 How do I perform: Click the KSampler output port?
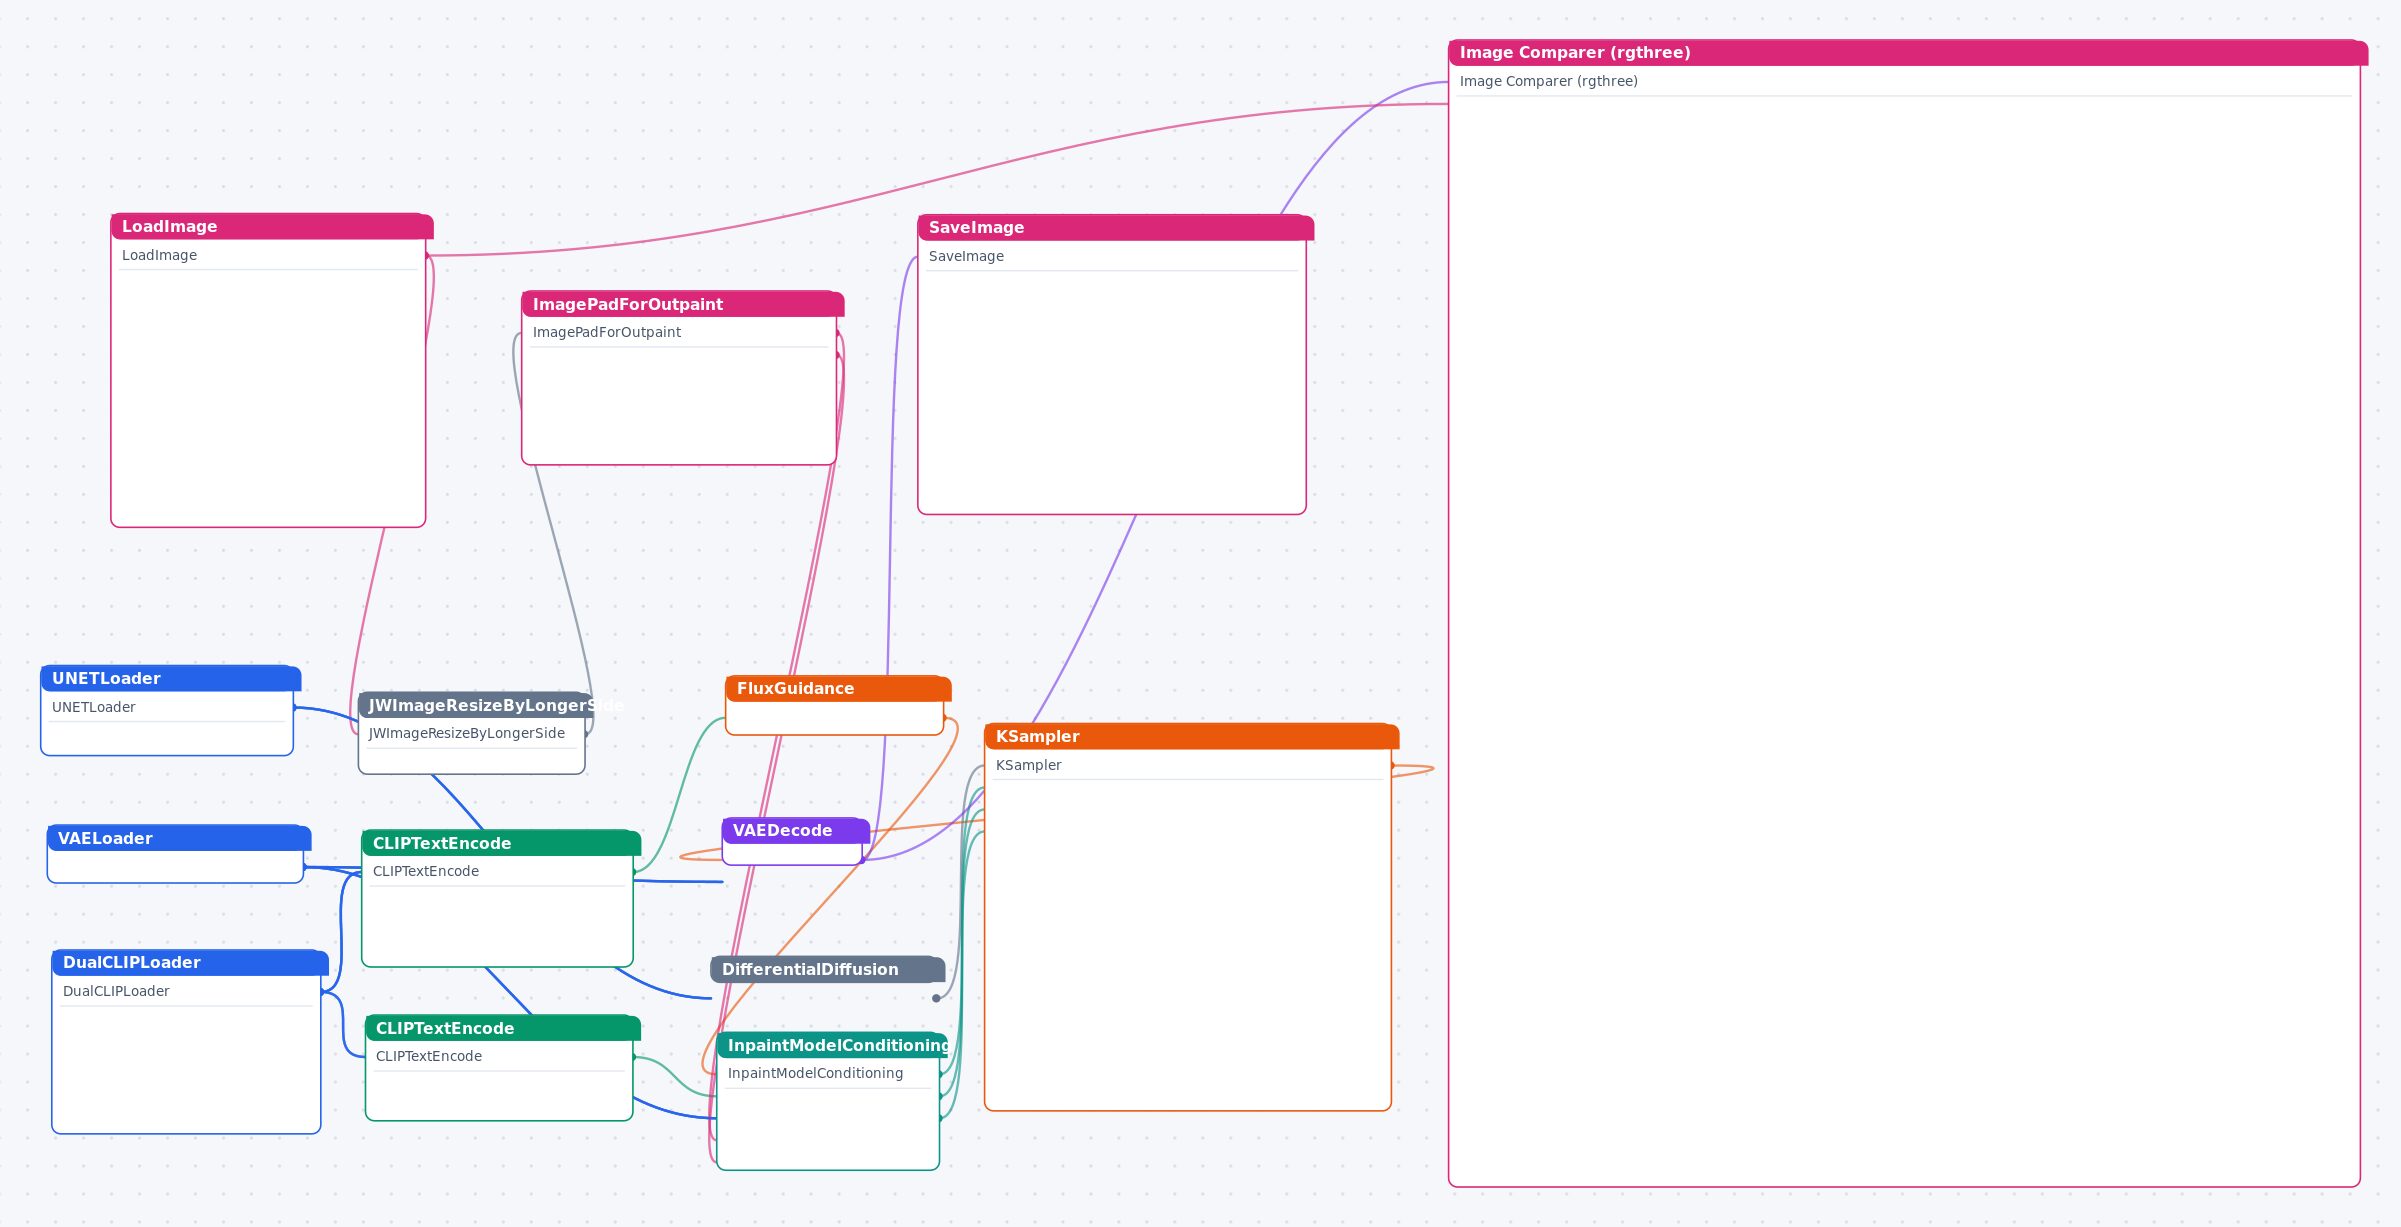click(x=1391, y=765)
